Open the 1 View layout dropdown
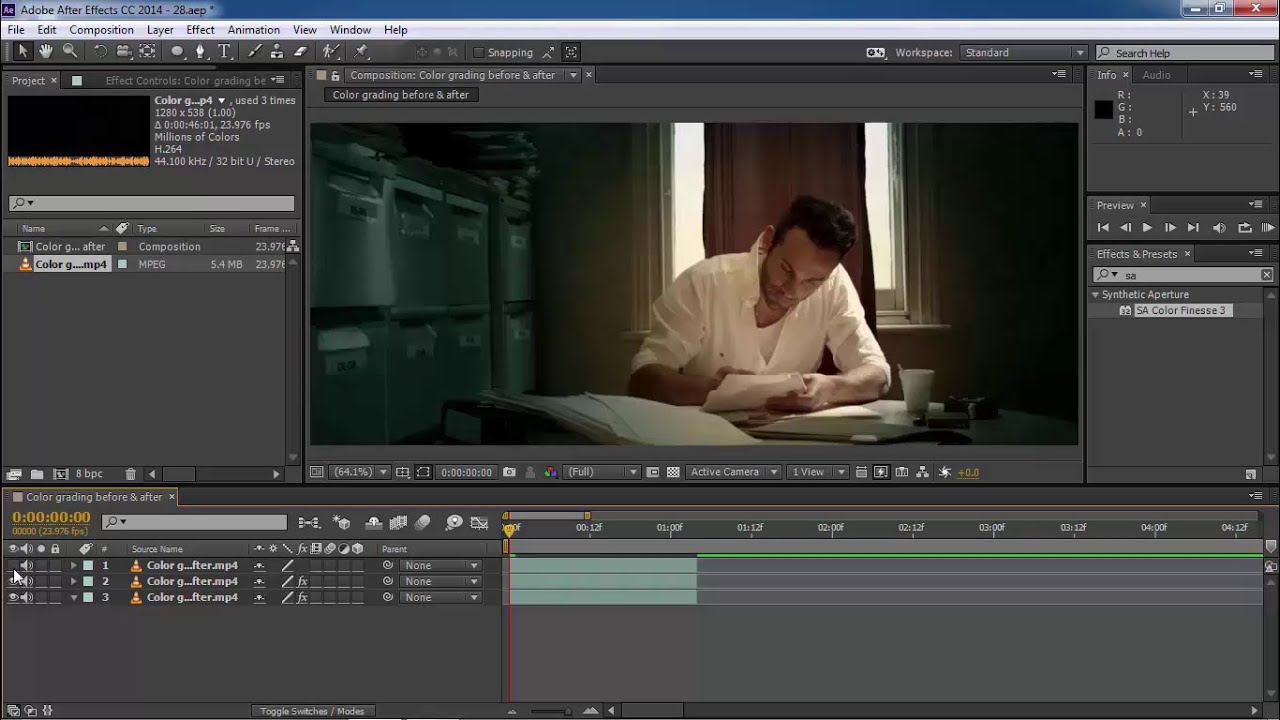The width and height of the screenshot is (1280, 720). 817,472
